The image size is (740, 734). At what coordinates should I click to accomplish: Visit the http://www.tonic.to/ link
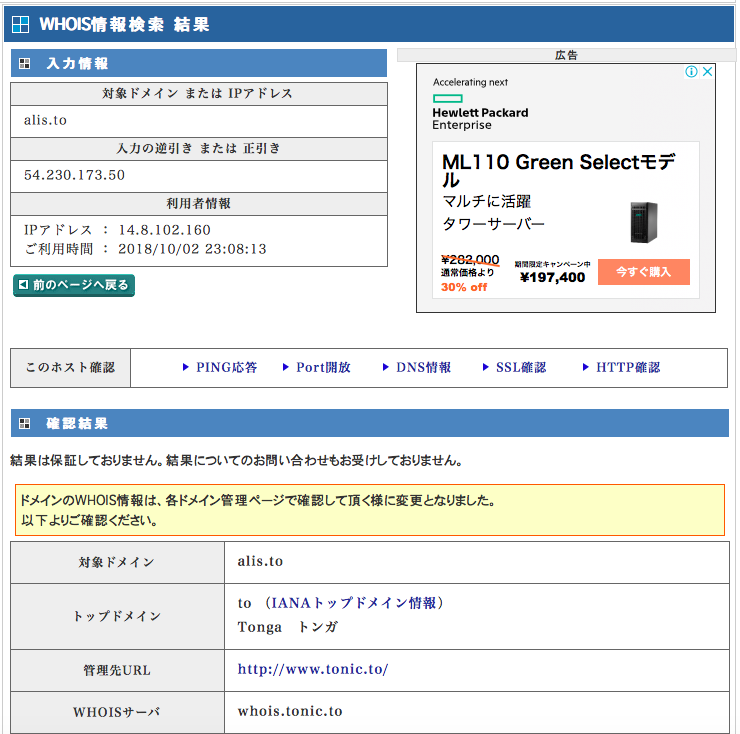pyautogui.click(x=312, y=669)
